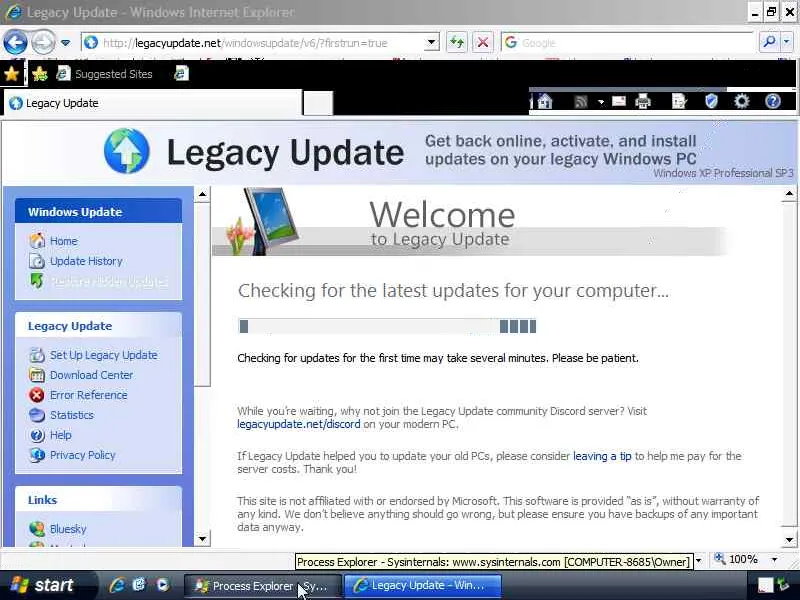Click the Windows Update sidebar header
The width and height of the screenshot is (800, 600).
click(x=98, y=212)
